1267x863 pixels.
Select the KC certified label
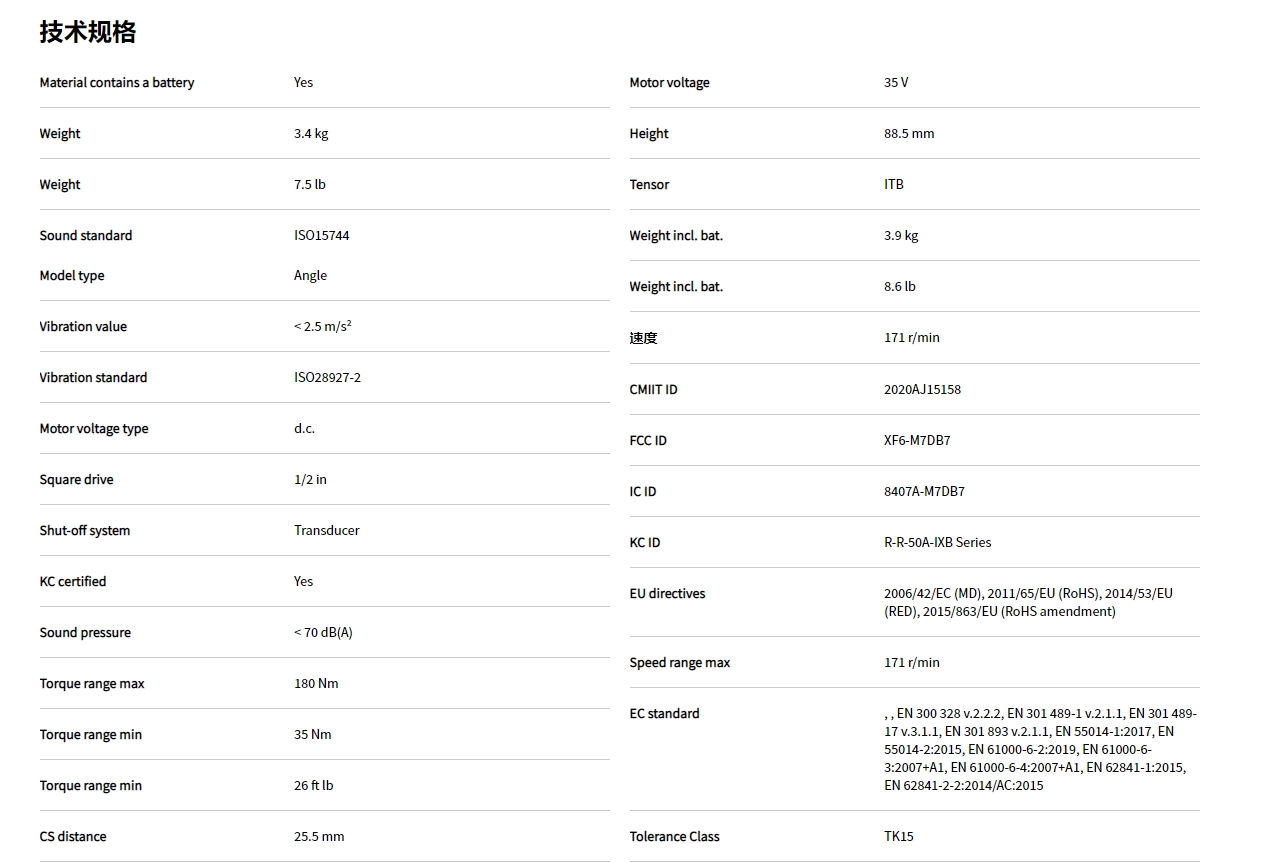pyautogui.click(x=73, y=582)
